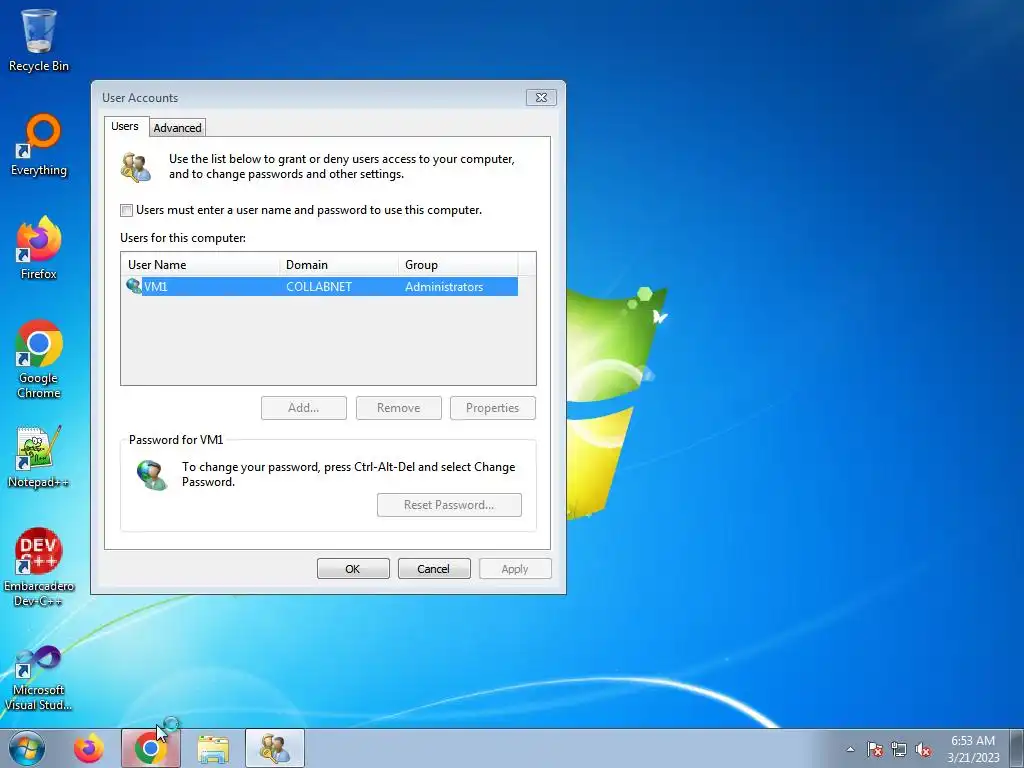Open network status tray icon
Viewport: 1024px width, 768px height.
pos(899,749)
